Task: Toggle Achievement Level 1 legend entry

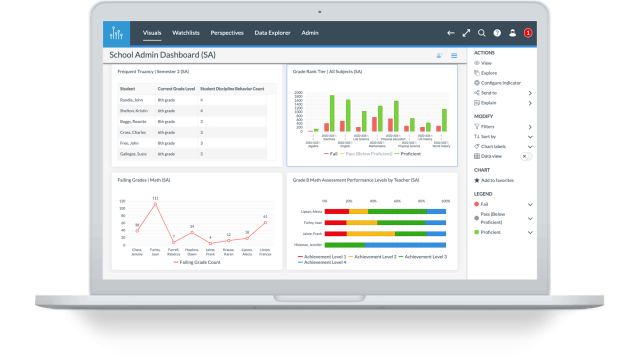Action: 322,257
